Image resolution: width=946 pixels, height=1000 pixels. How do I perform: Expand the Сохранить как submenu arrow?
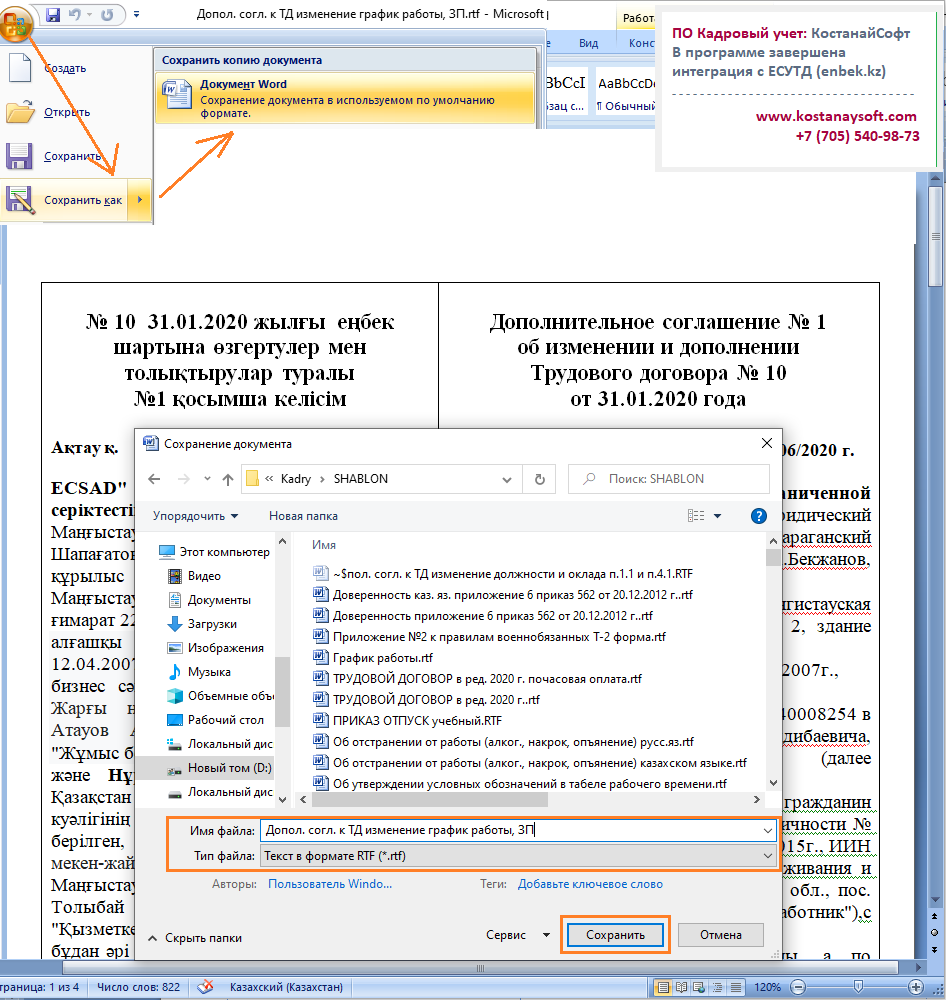pos(140,200)
